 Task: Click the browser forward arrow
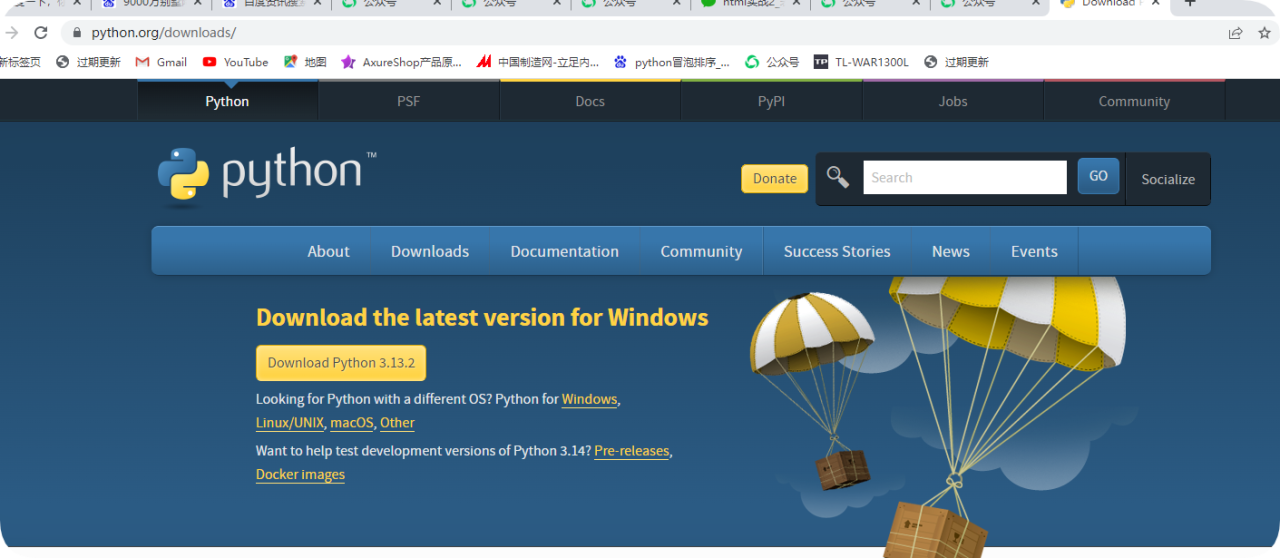tap(12, 33)
